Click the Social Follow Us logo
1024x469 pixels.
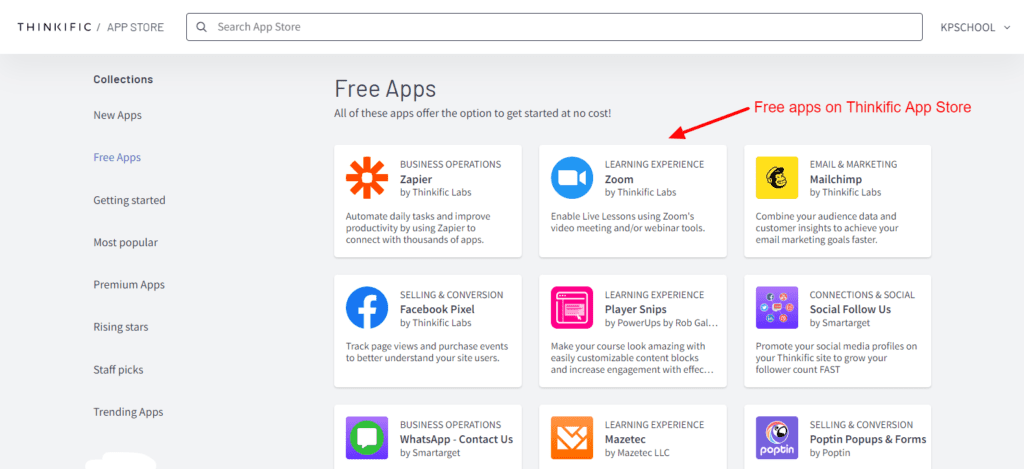click(777, 308)
